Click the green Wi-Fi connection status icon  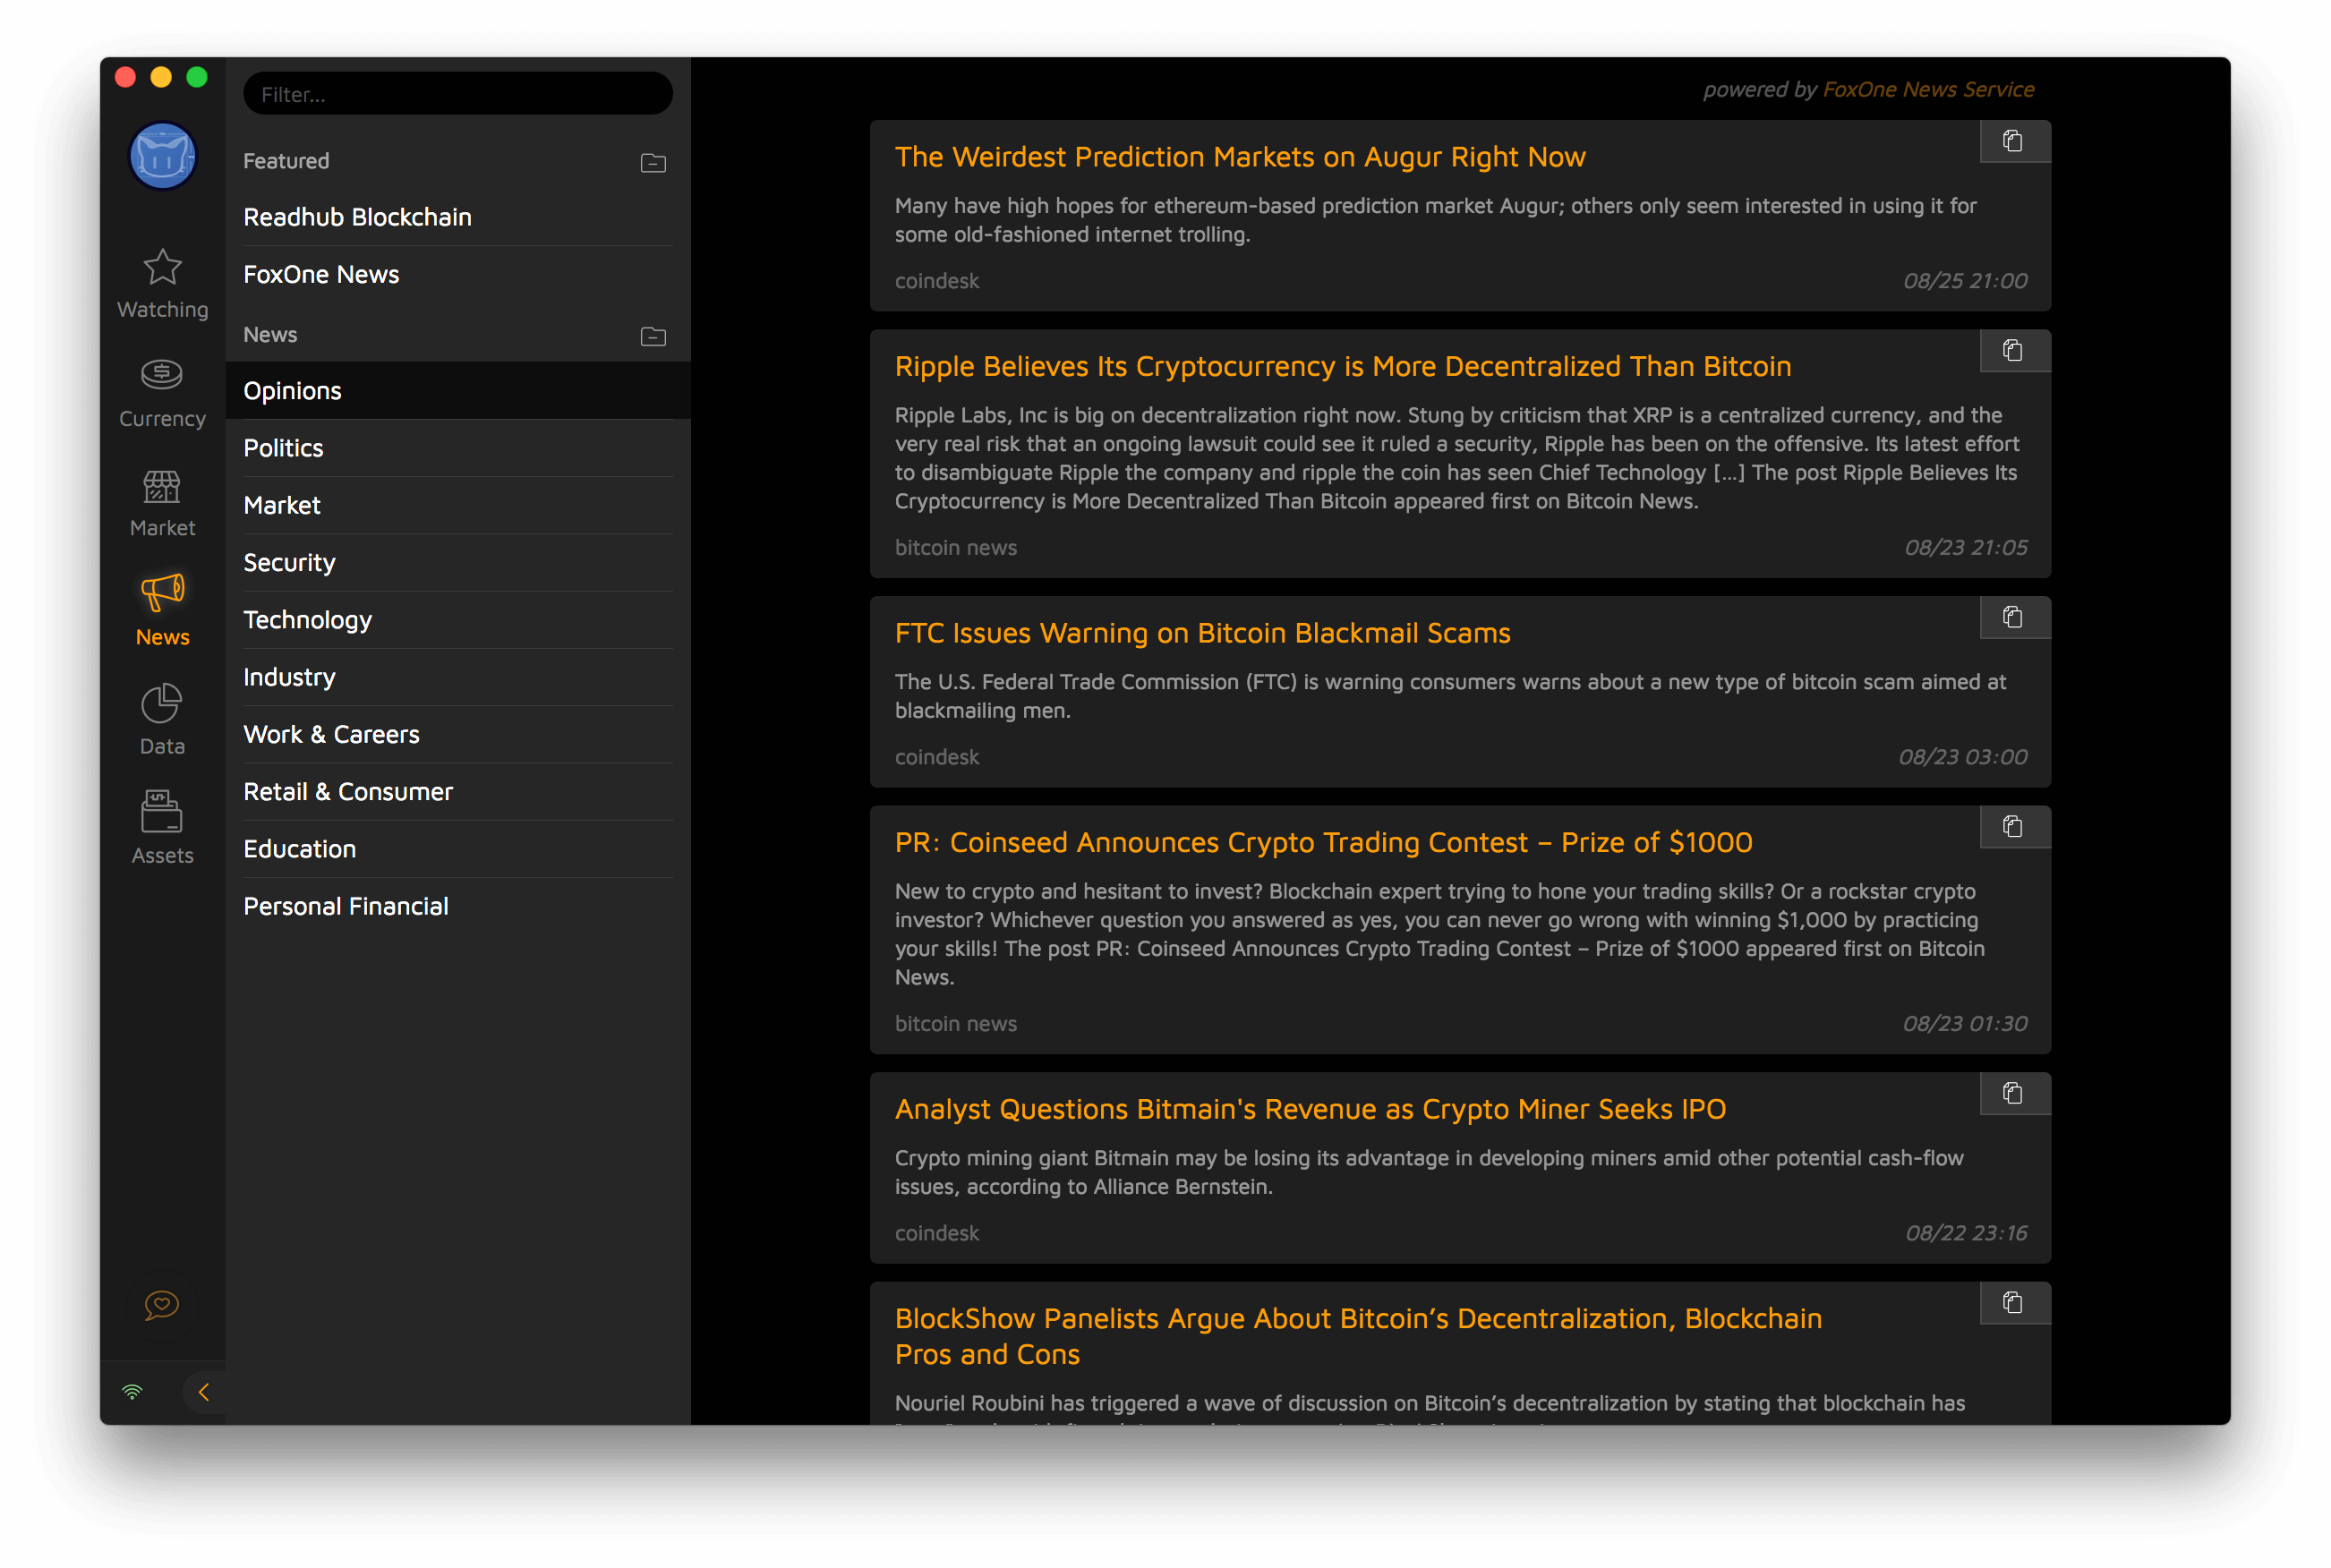132,1392
